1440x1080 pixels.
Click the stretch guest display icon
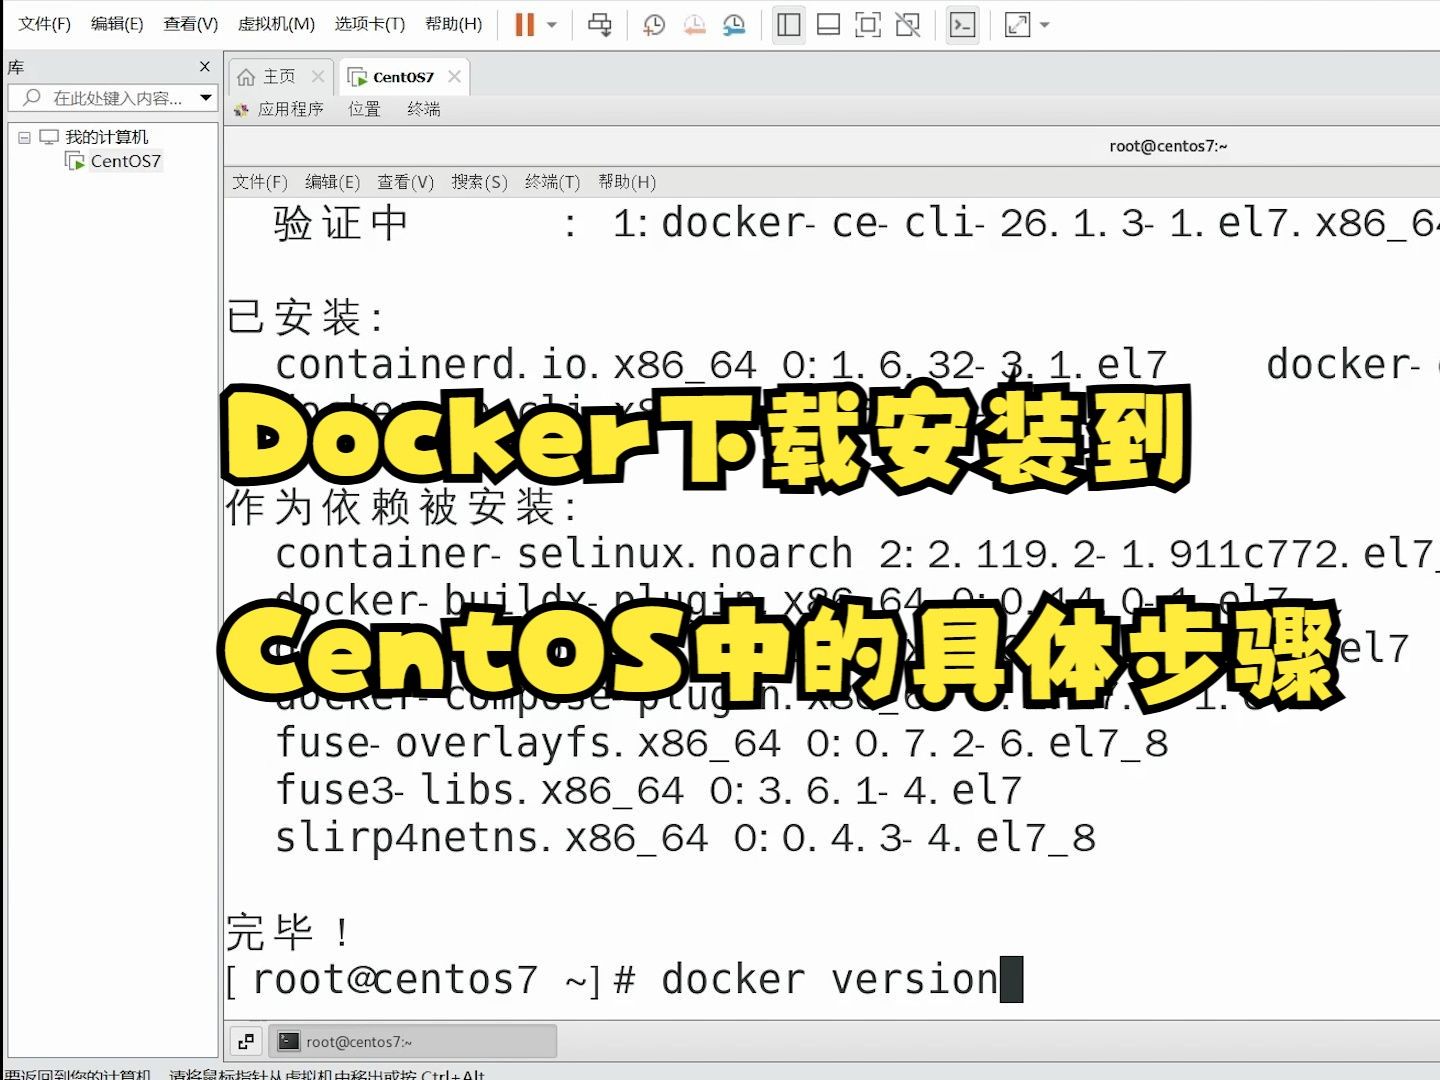pyautogui.click(x=1017, y=25)
